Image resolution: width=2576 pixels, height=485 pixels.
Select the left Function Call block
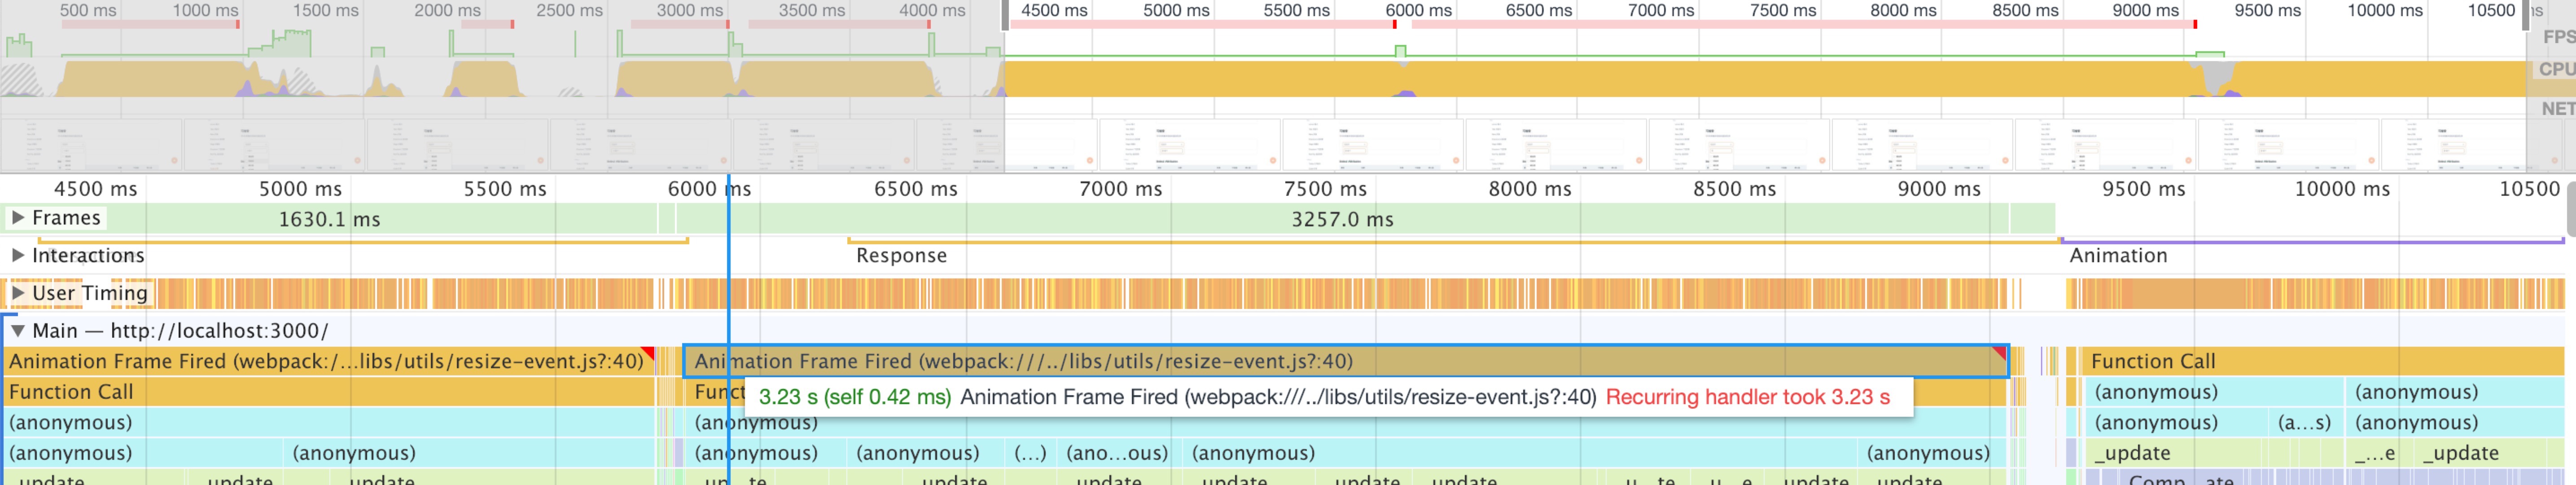coord(328,392)
